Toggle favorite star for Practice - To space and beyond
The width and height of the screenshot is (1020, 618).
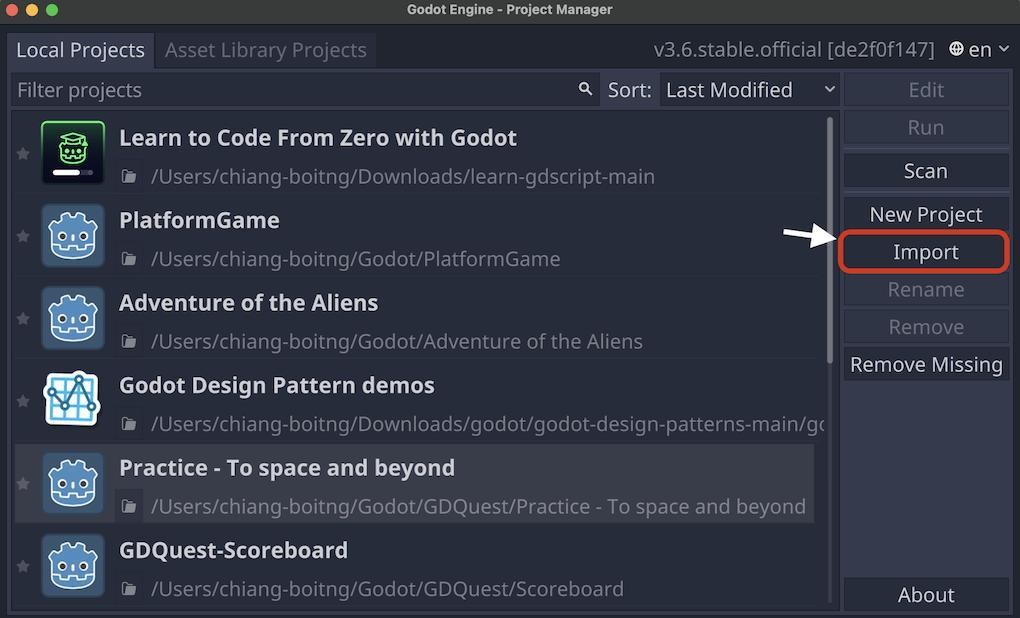tap(23, 483)
